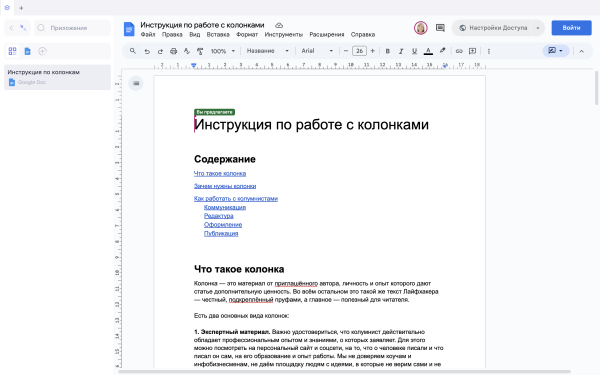Insert a link with chain icon
Viewport: 600px width, 375px height.
pos(459,51)
